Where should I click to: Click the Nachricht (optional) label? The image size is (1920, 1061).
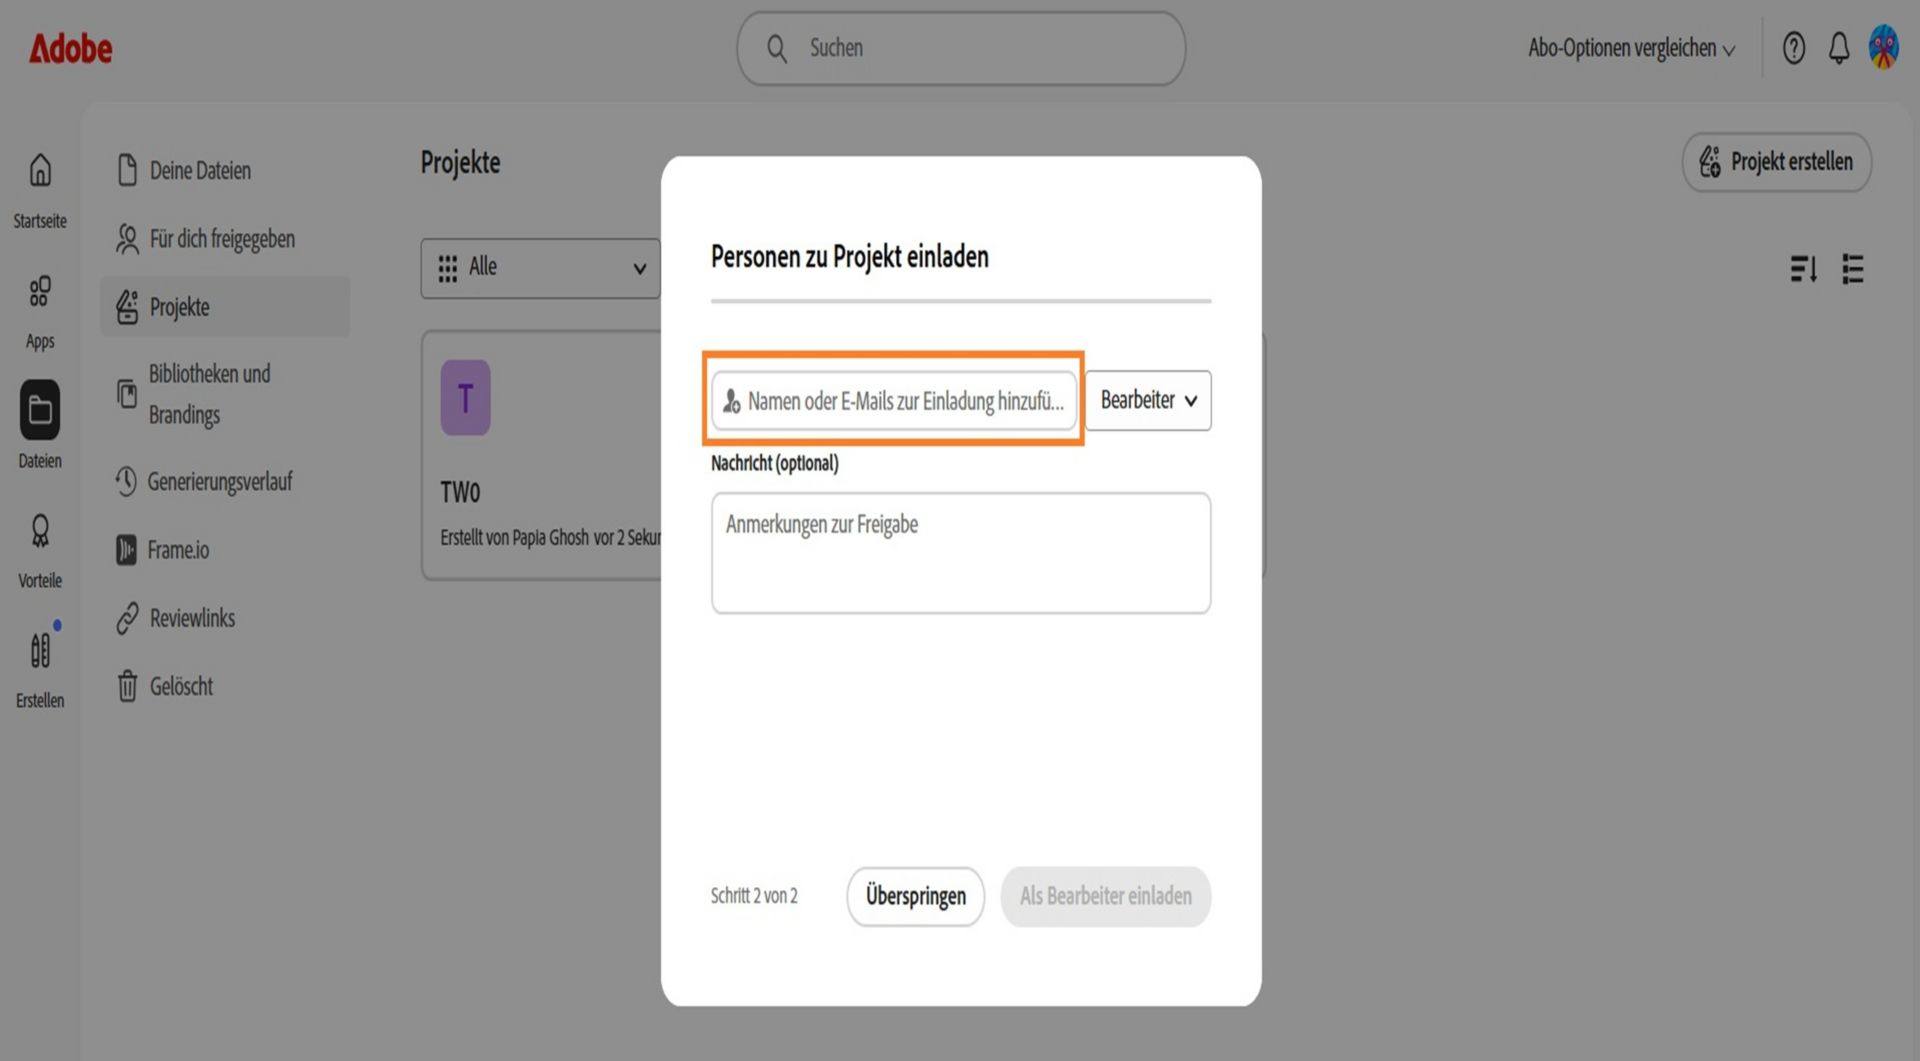[x=774, y=463]
